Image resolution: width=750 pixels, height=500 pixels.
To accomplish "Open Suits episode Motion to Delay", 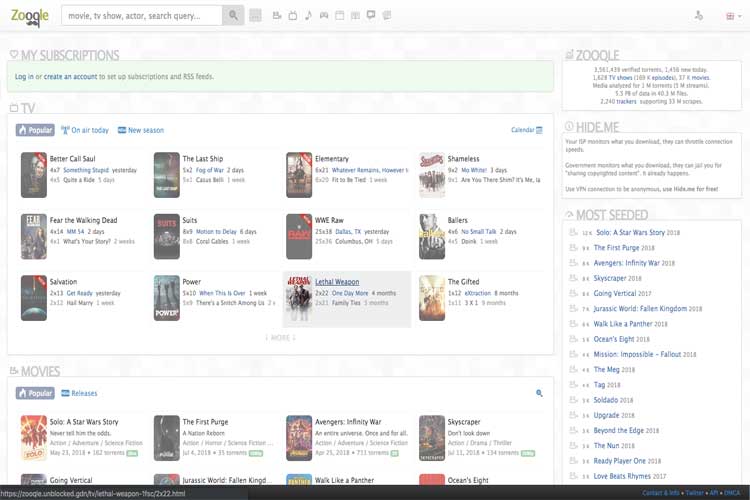I will coord(216,232).
